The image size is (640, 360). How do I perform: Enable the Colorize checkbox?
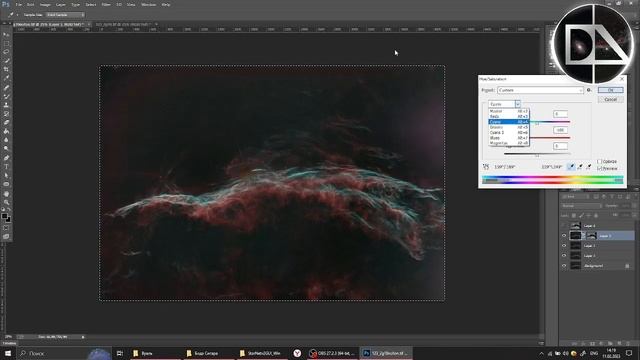coord(600,162)
